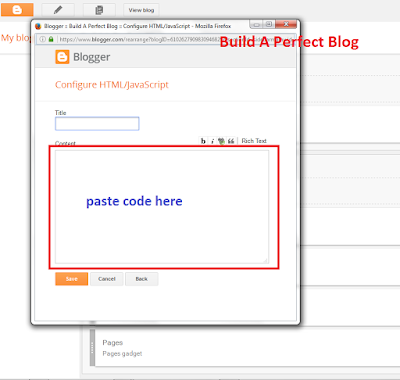Click the site info icon in address bar
Screen dimensions: 400x380
43,39
